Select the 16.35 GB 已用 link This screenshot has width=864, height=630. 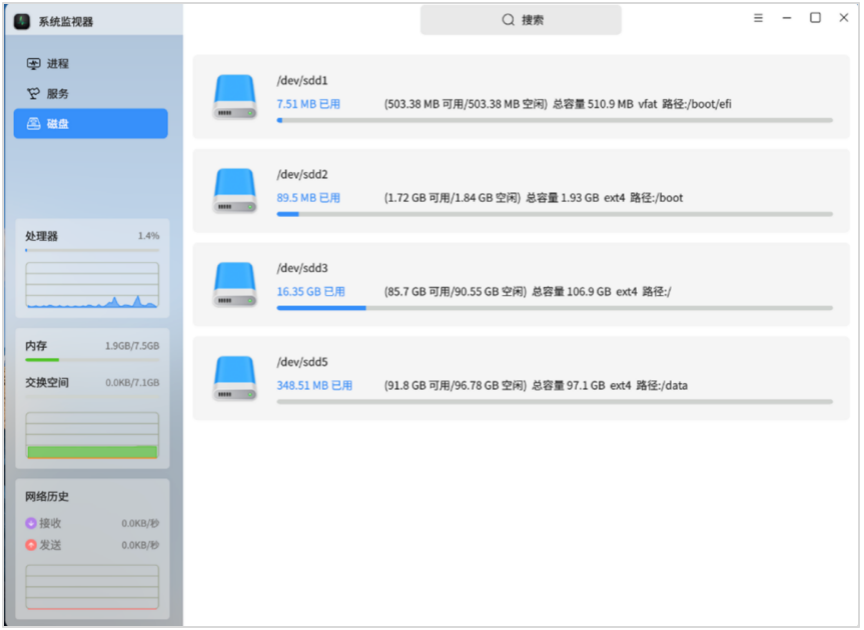[310, 292]
